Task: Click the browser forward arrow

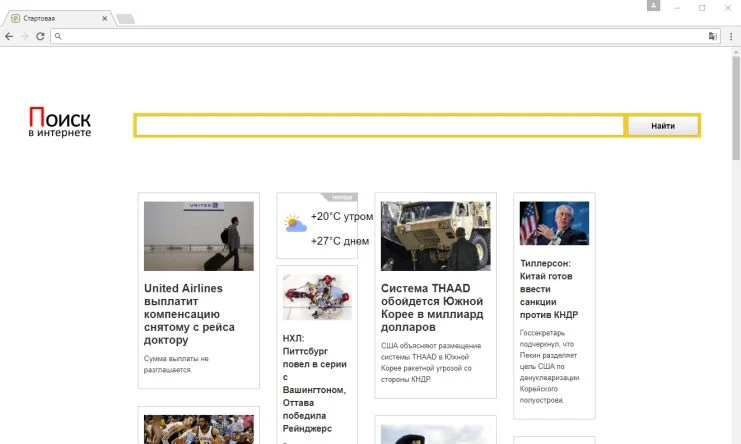Action: click(x=25, y=36)
